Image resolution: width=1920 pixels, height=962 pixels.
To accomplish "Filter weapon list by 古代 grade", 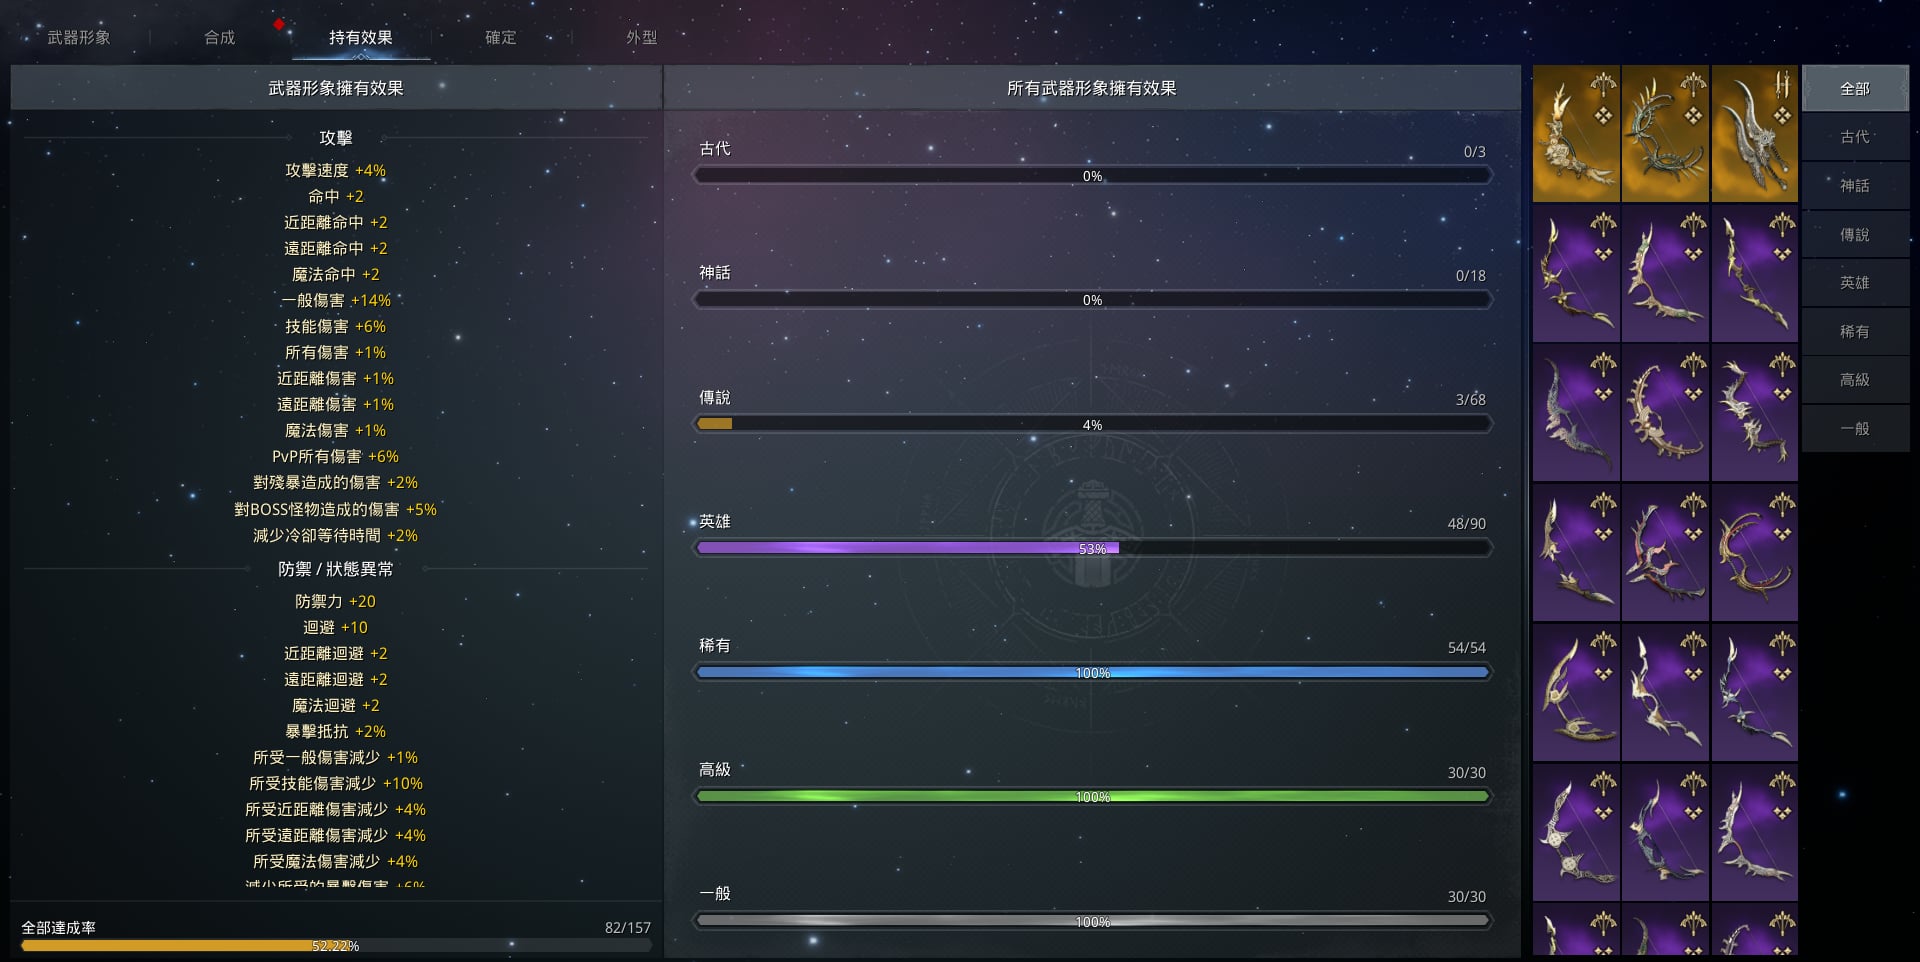I will [1855, 137].
